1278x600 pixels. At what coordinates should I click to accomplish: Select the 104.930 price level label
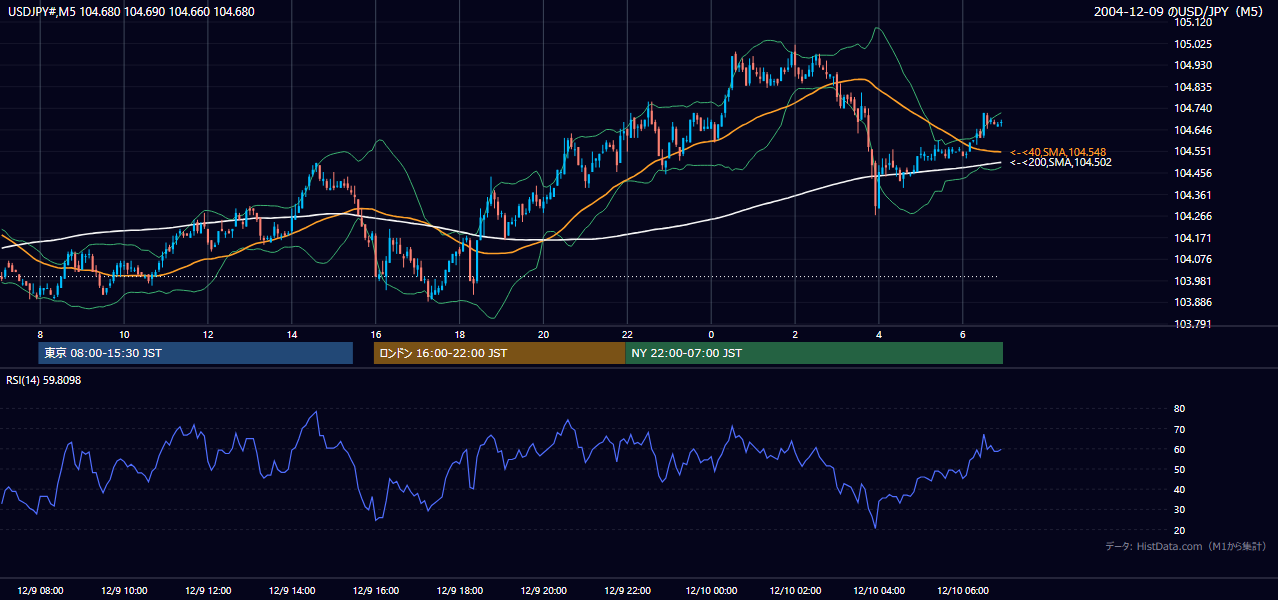tap(1192, 65)
